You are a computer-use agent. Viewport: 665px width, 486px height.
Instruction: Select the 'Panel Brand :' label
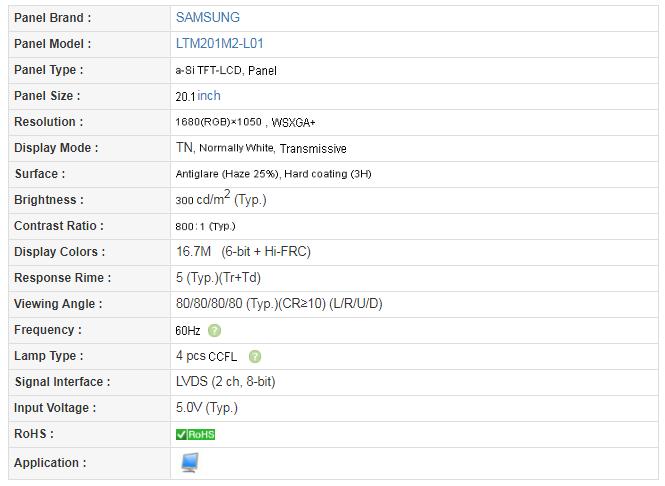[x=53, y=18]
